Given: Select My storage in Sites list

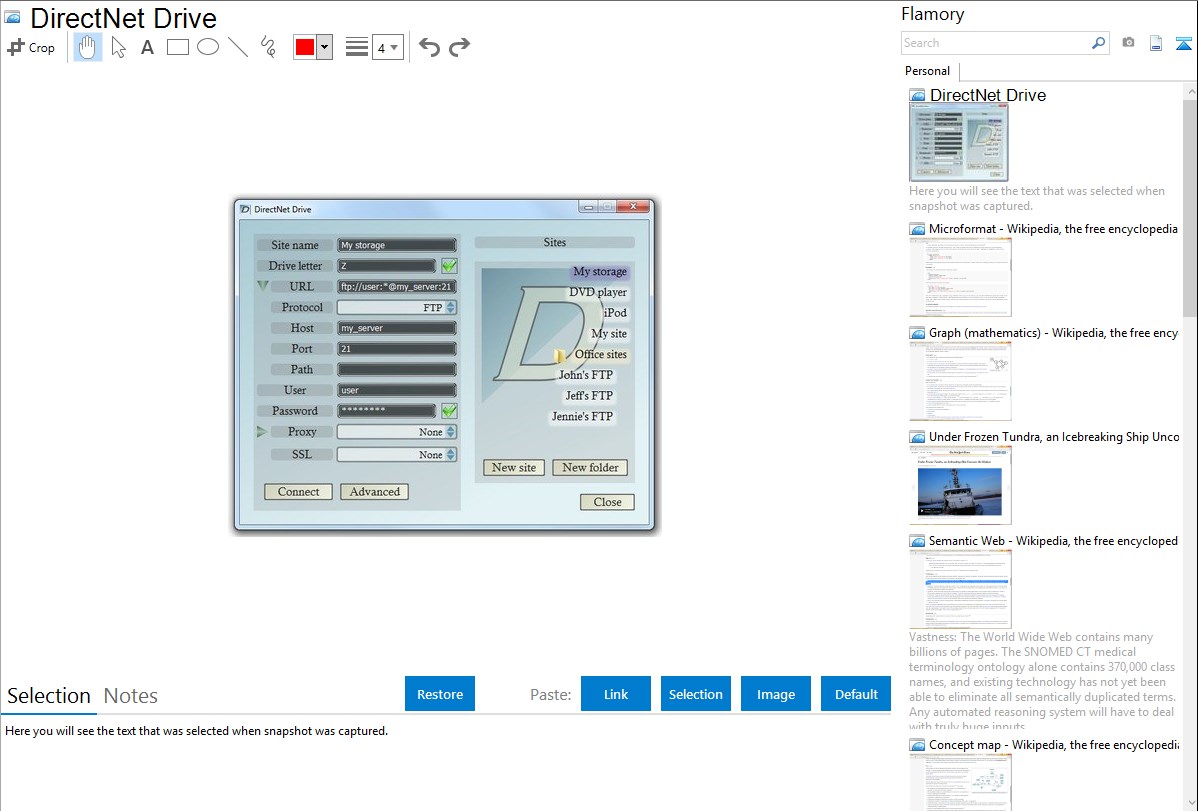Looking at the screenshot, I should point(600,271).
